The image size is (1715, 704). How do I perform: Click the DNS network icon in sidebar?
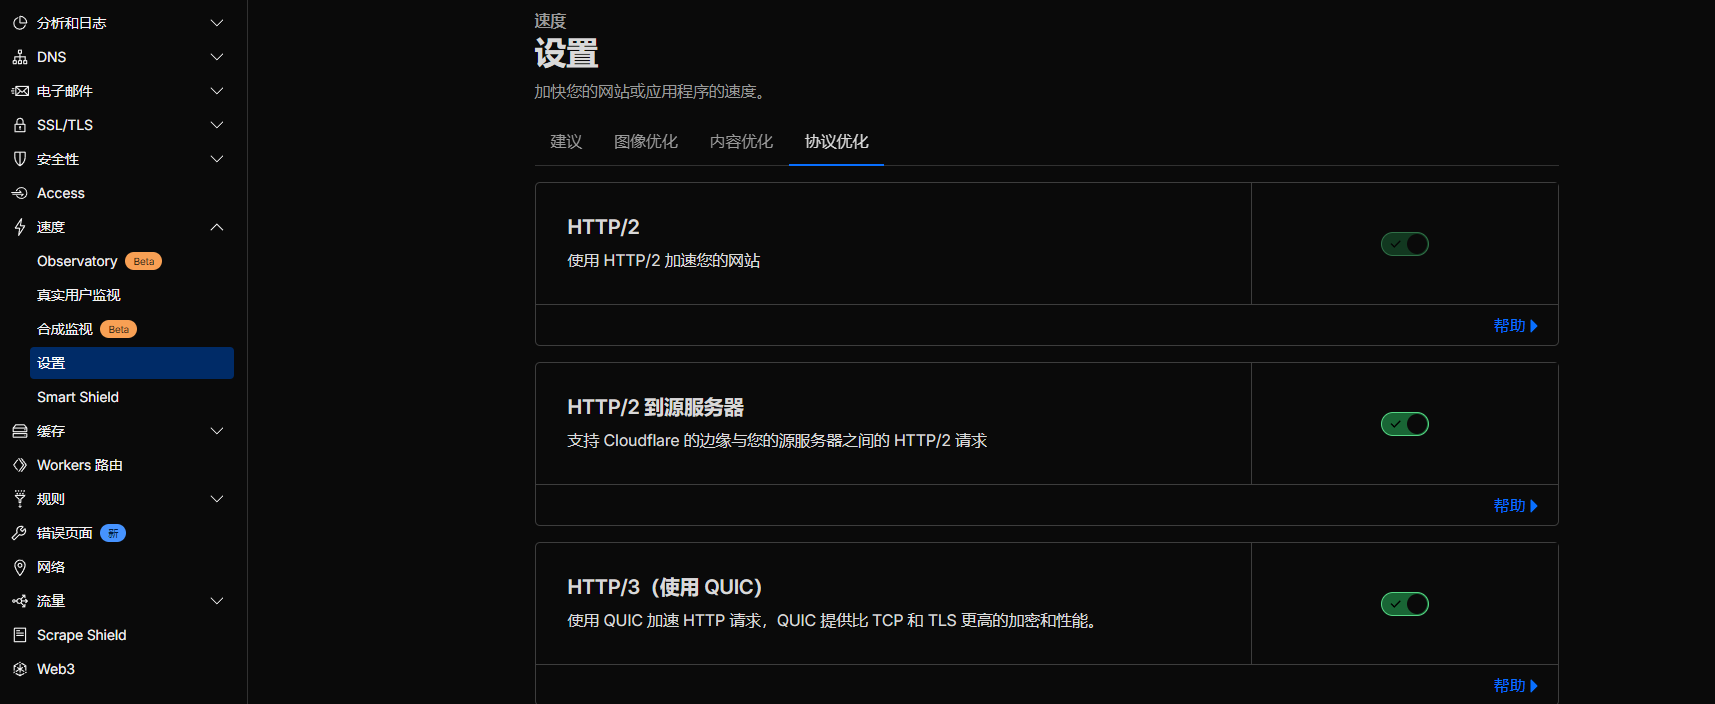point(19,57)
